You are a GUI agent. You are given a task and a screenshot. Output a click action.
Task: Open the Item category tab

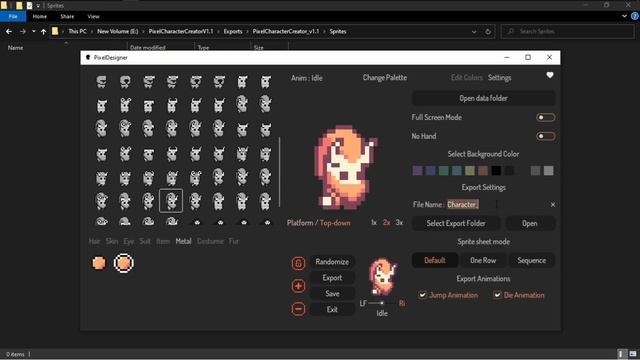(x=163, y=241)
